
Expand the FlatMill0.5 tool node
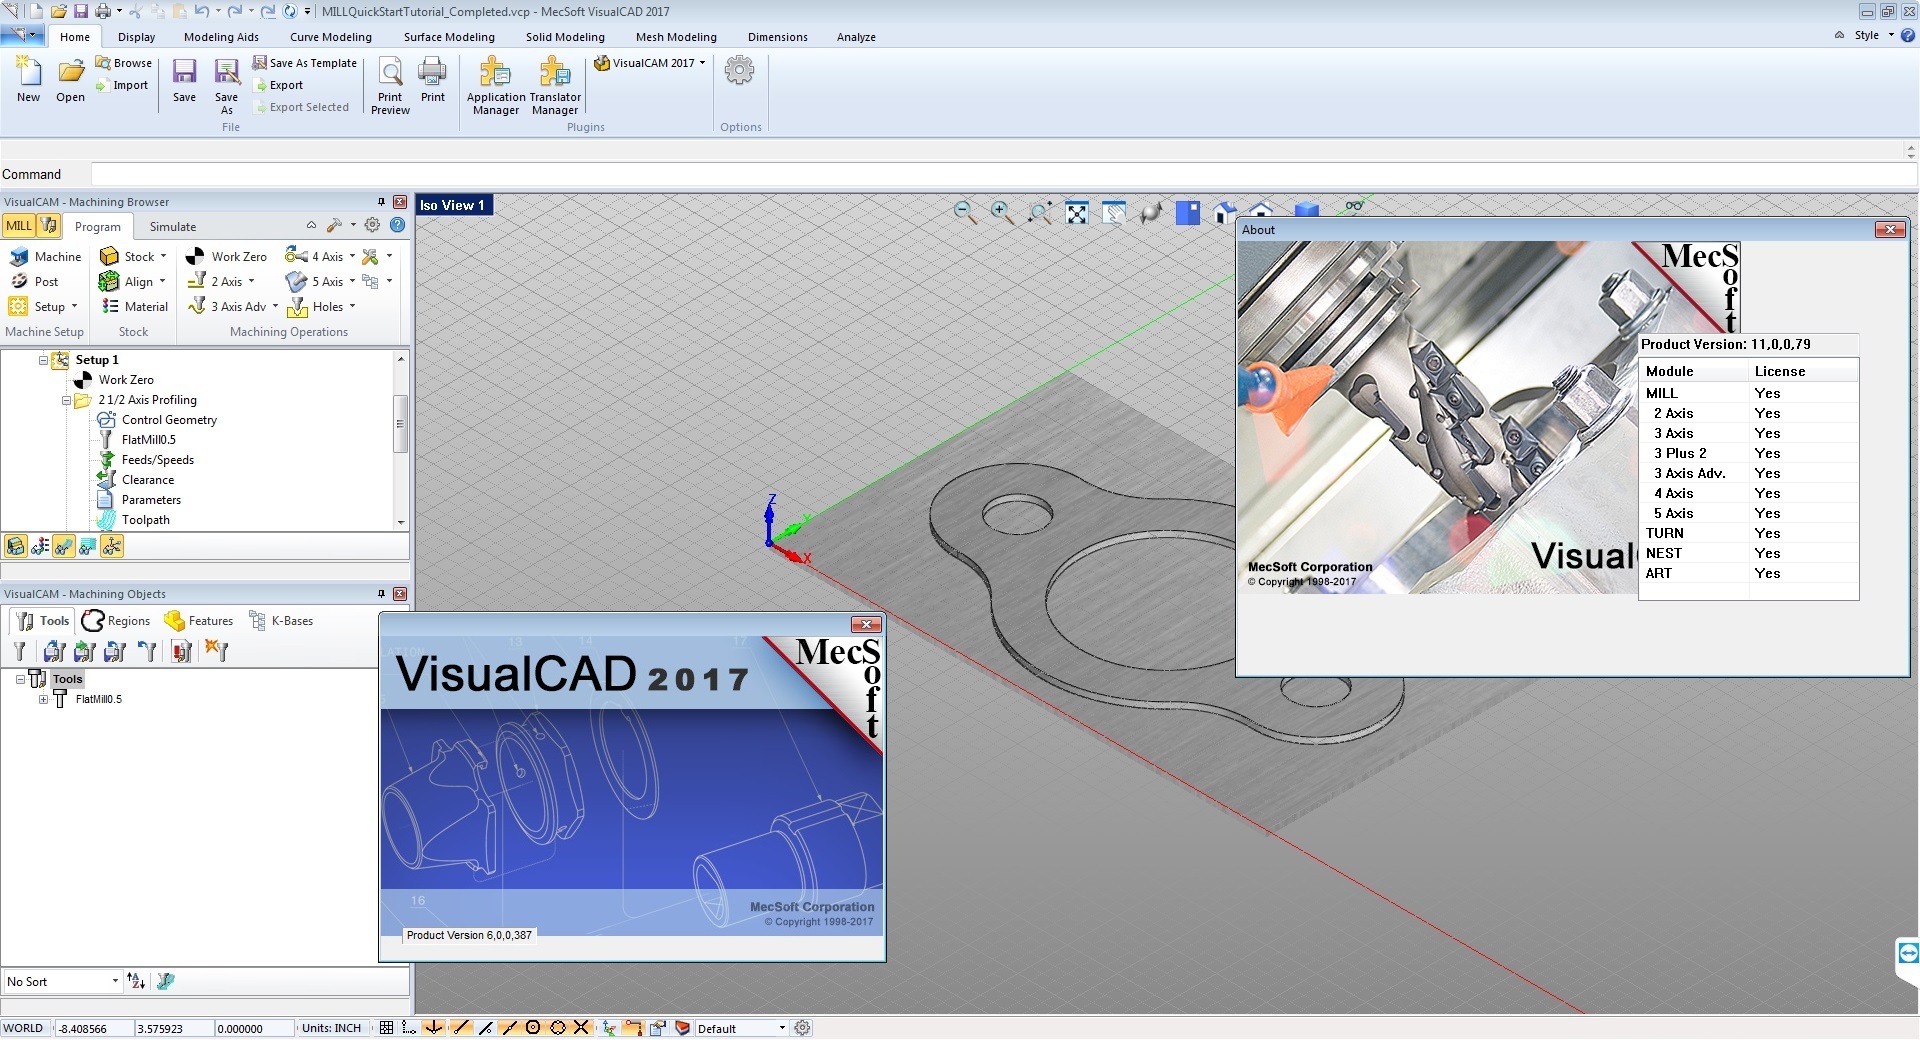pyautogui.click(x=43, y=700)
